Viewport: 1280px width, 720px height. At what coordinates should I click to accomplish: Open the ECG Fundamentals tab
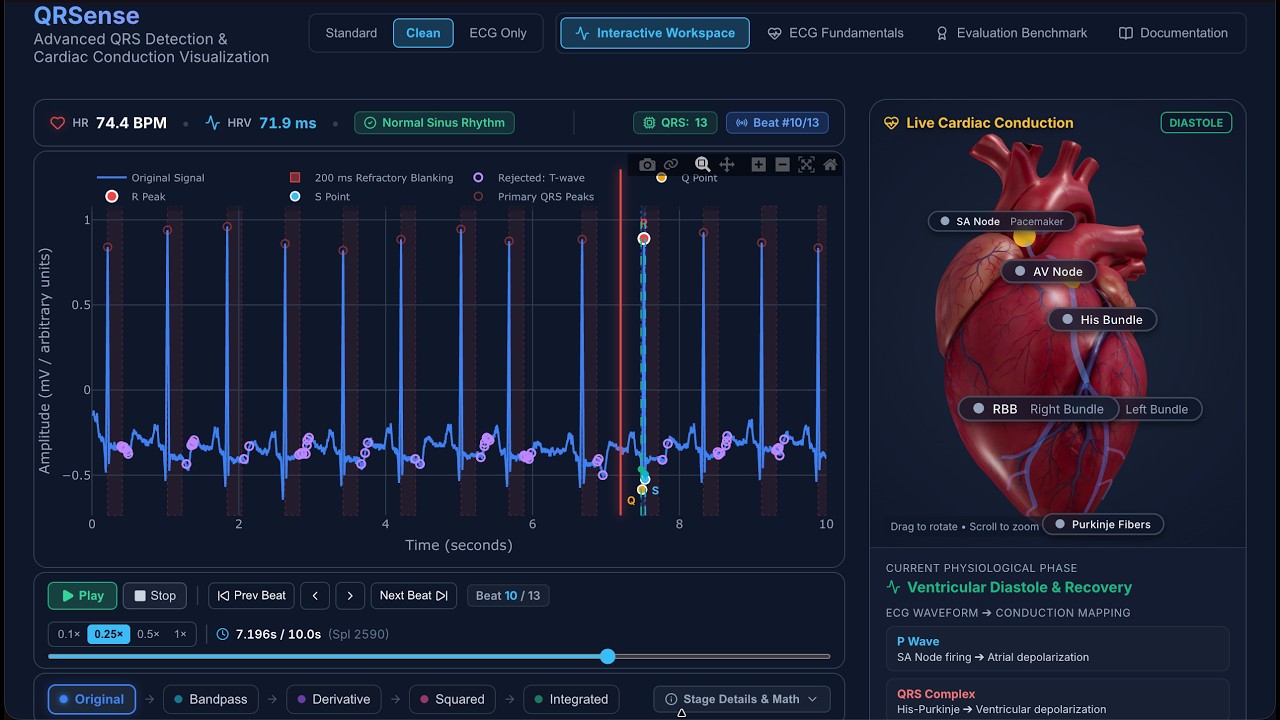[x=835, y=33]
